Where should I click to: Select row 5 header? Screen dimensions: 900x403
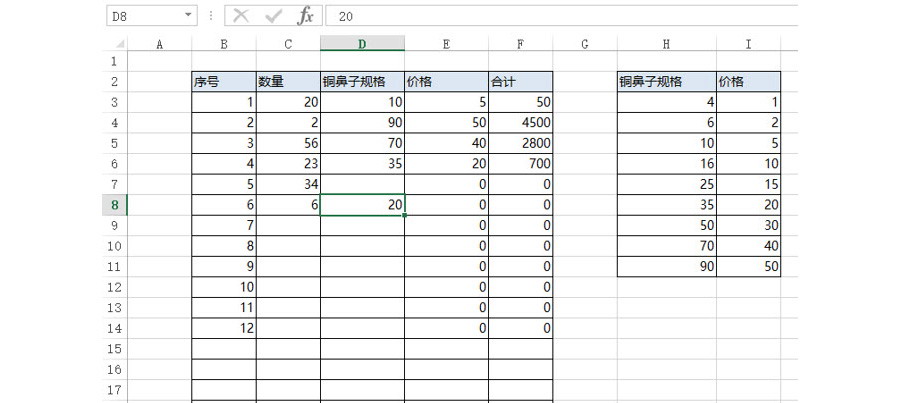tap(114, 143)
